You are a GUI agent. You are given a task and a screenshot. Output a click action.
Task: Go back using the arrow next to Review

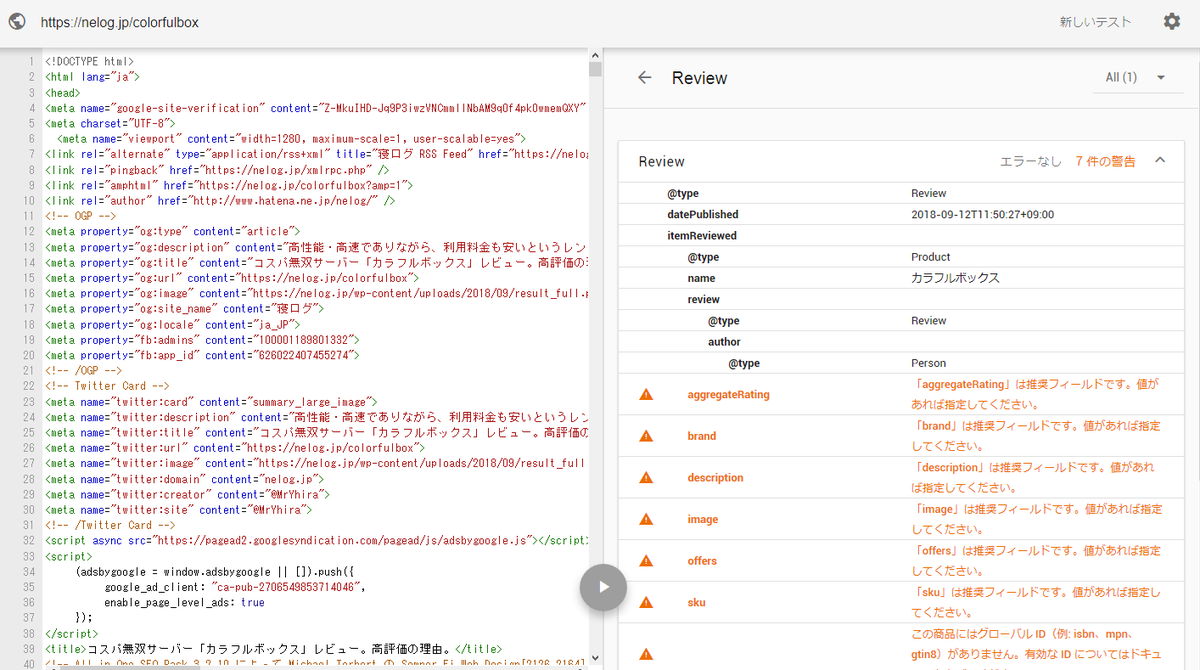tap(645, 77)
